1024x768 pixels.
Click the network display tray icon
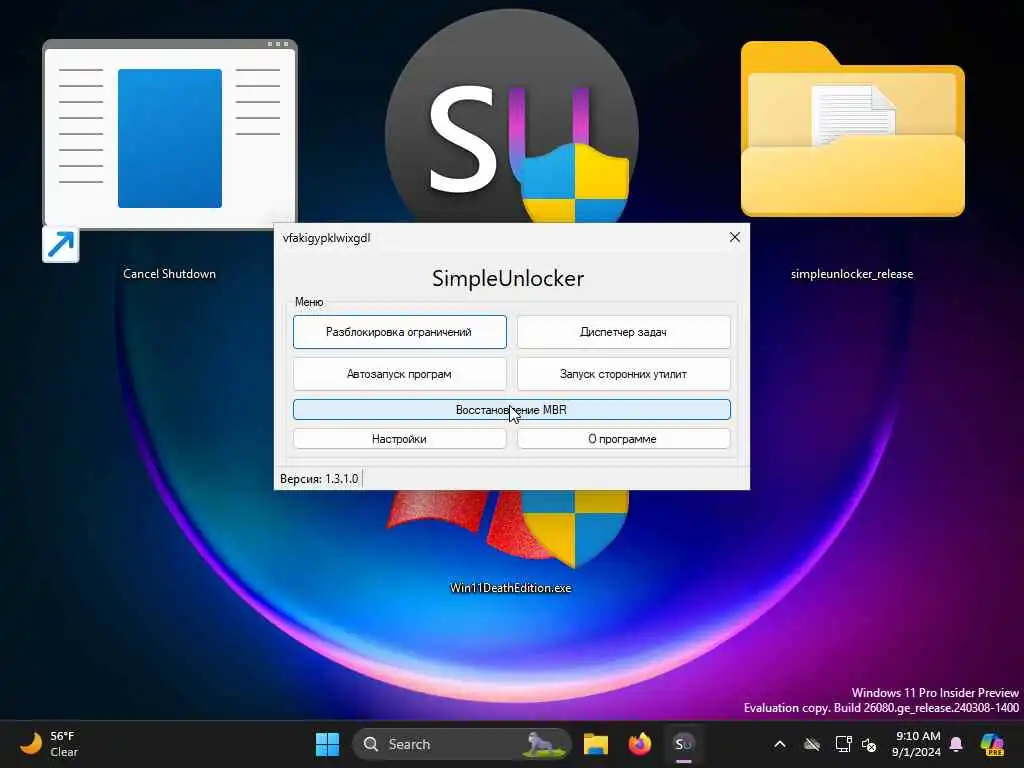843,744
